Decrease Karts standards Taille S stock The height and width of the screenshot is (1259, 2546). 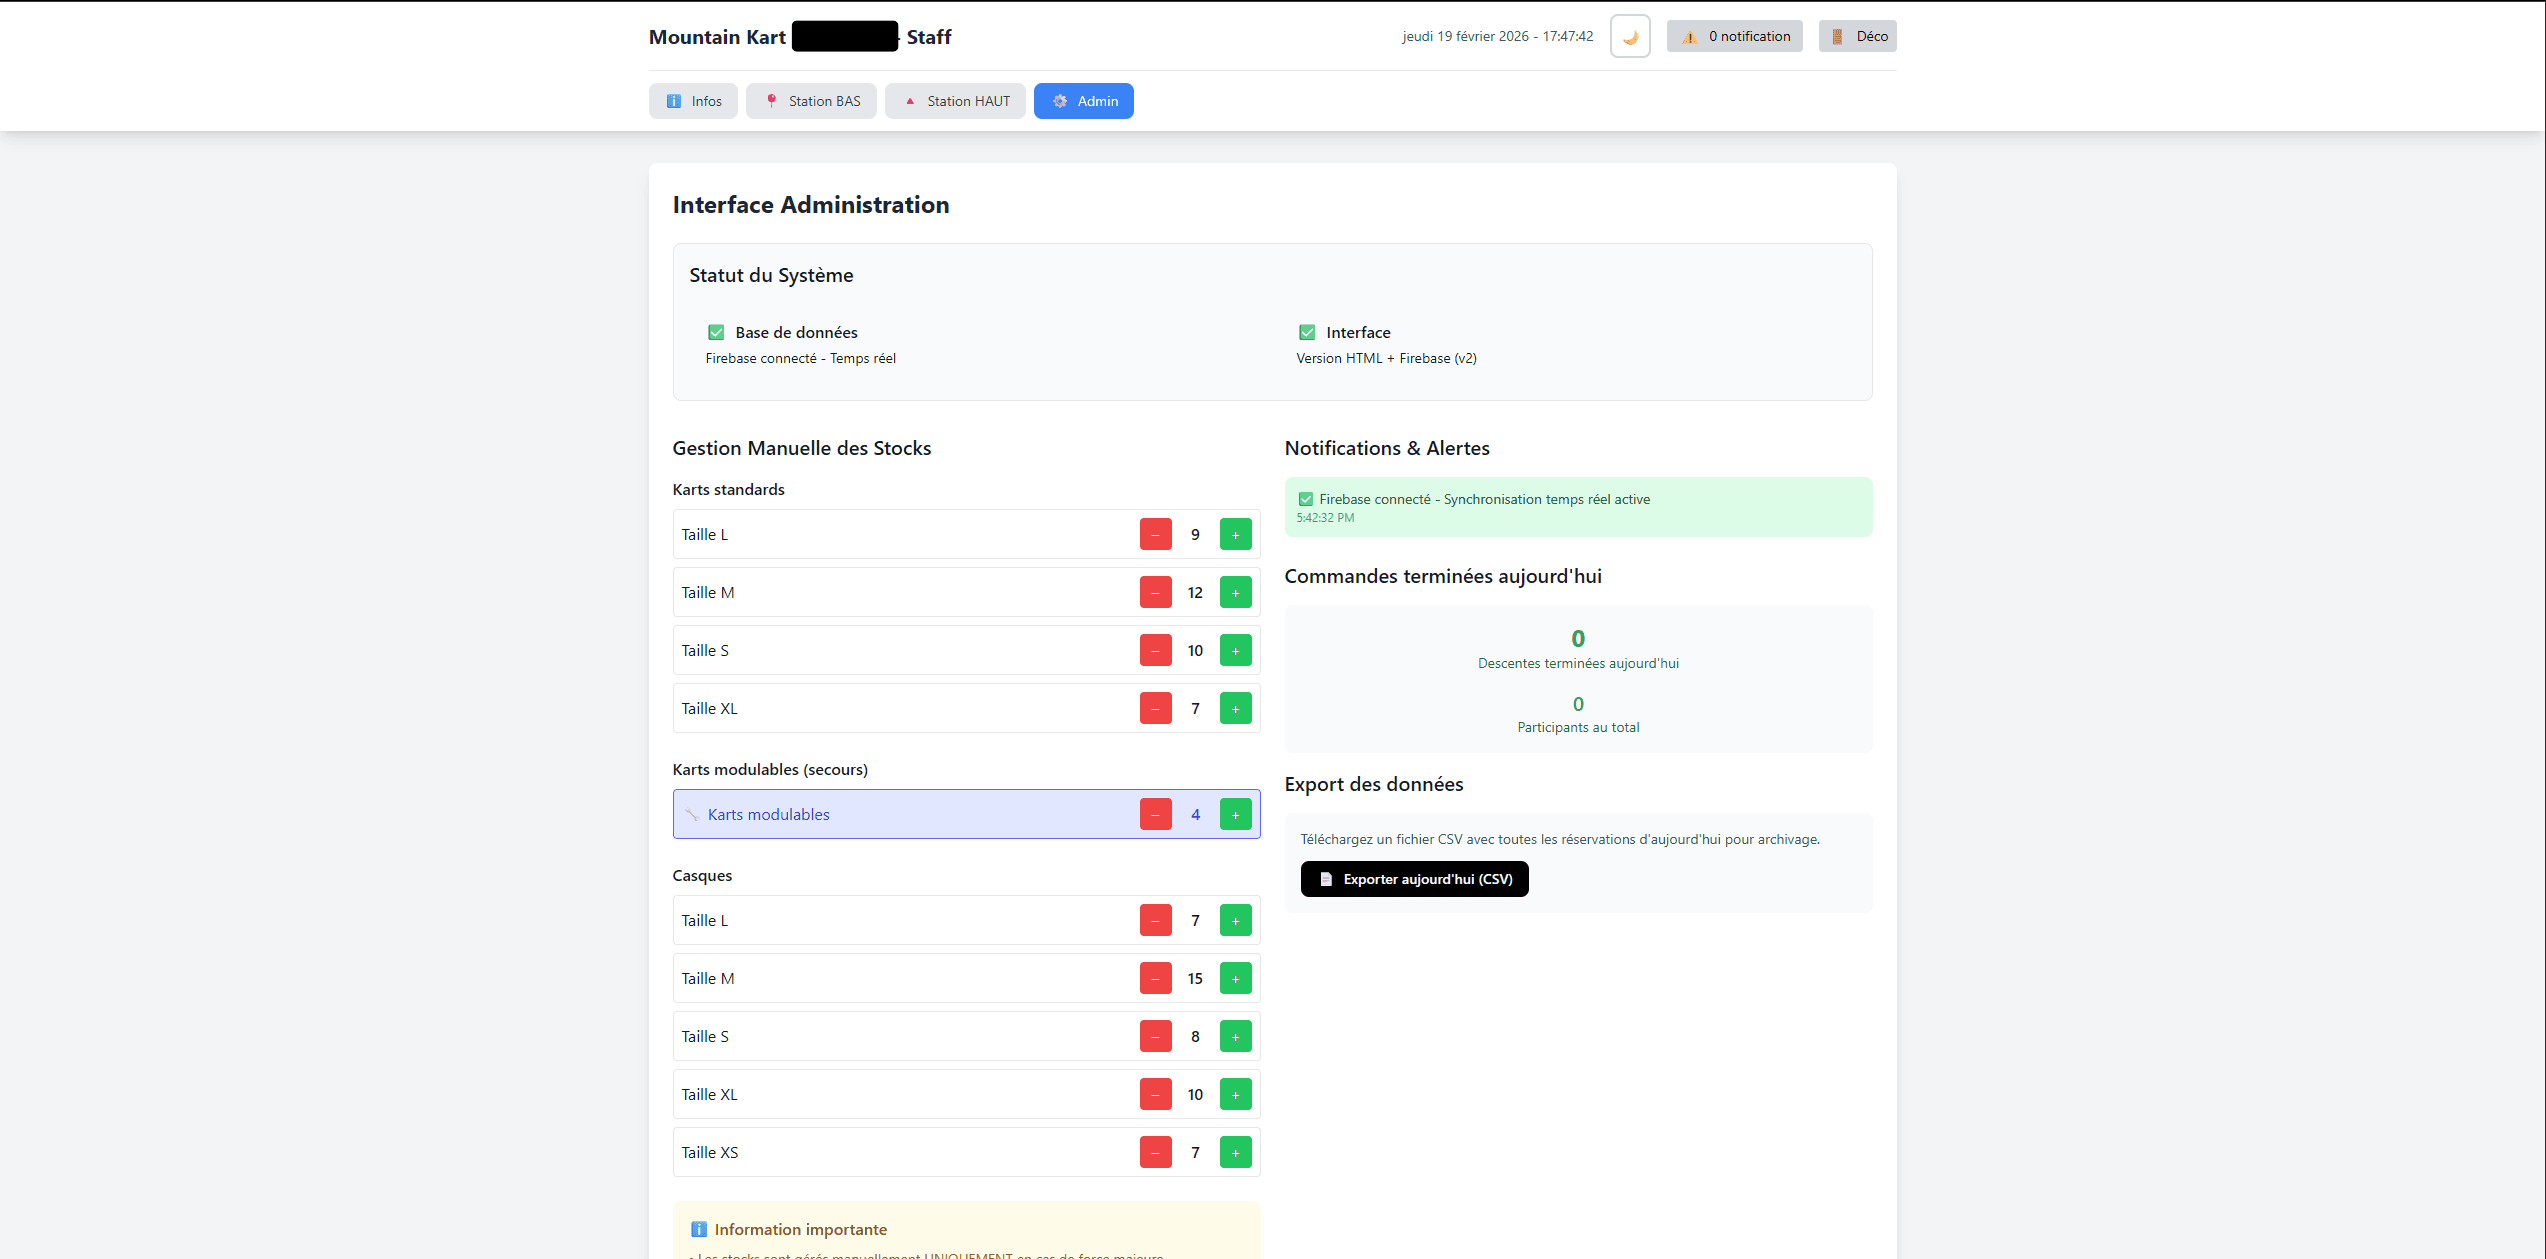coord(1155,651)
